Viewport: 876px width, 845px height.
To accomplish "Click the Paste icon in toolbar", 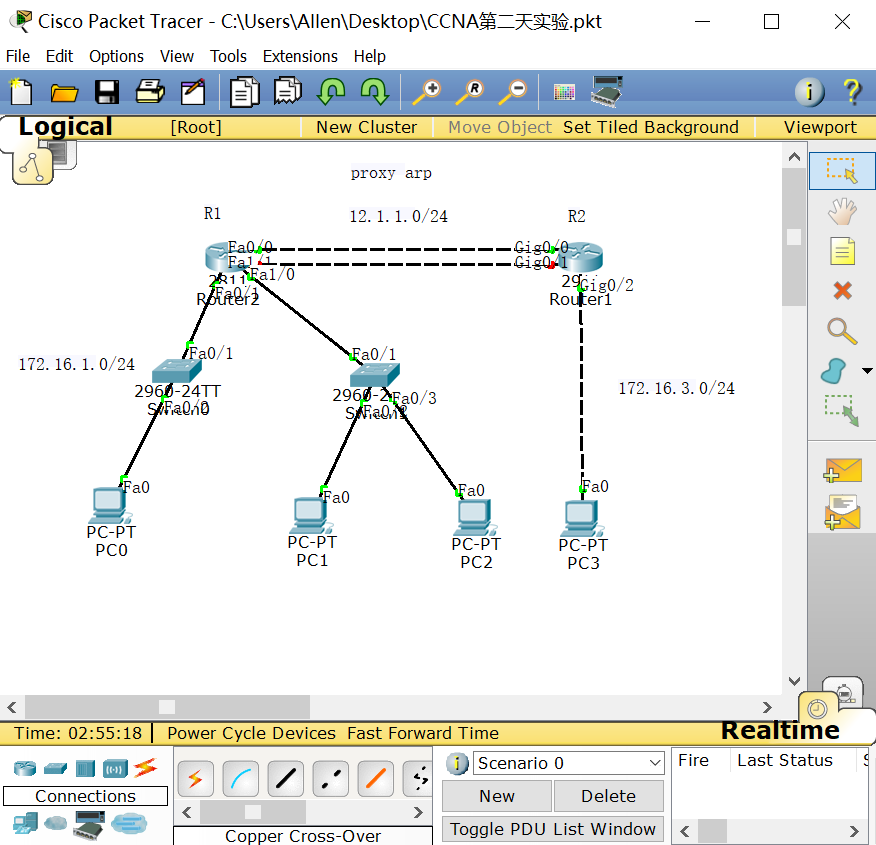I will pyautogui.click(x=288, y=91).
